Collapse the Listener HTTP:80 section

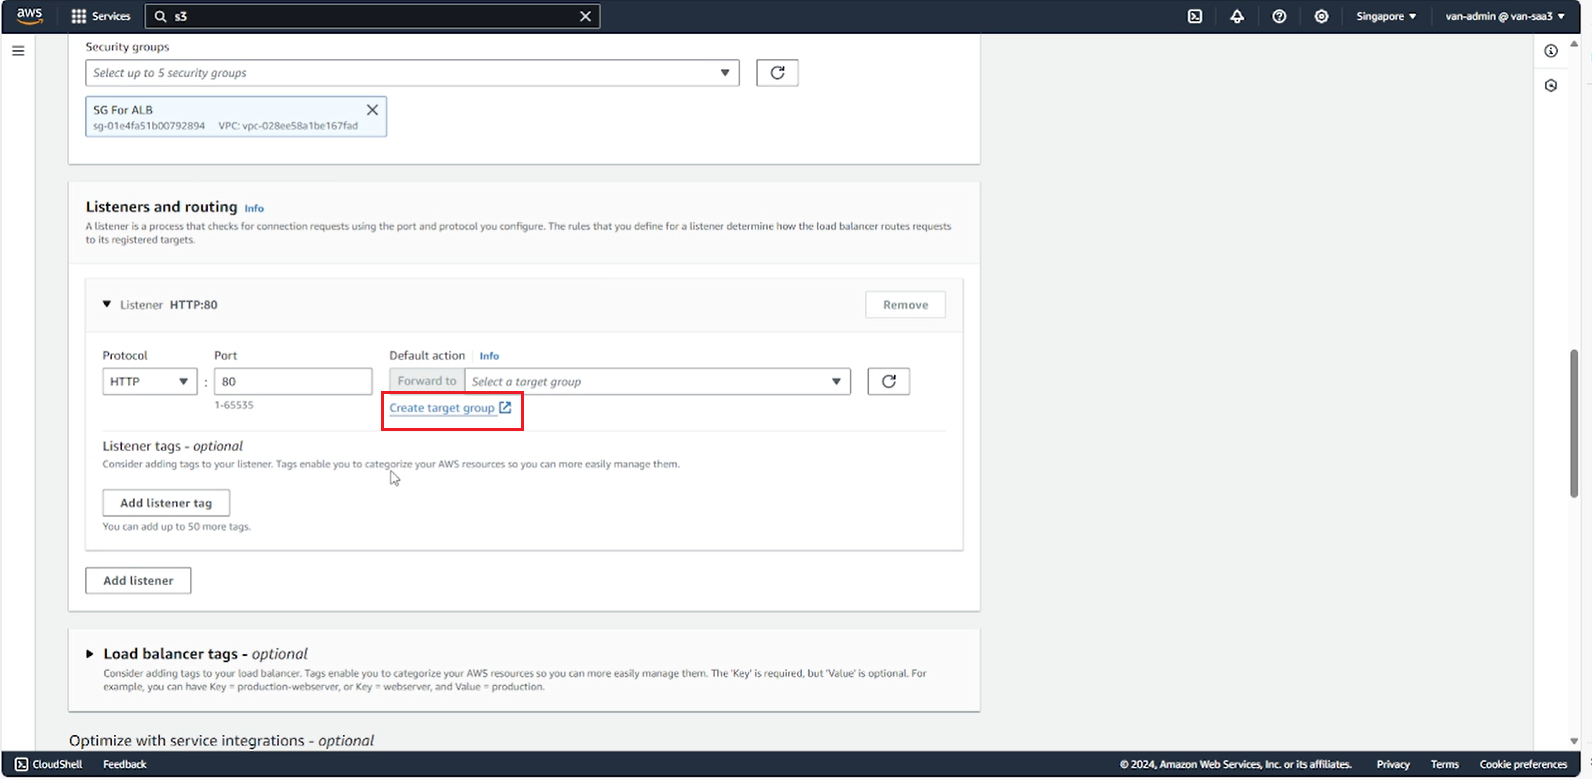107,304
